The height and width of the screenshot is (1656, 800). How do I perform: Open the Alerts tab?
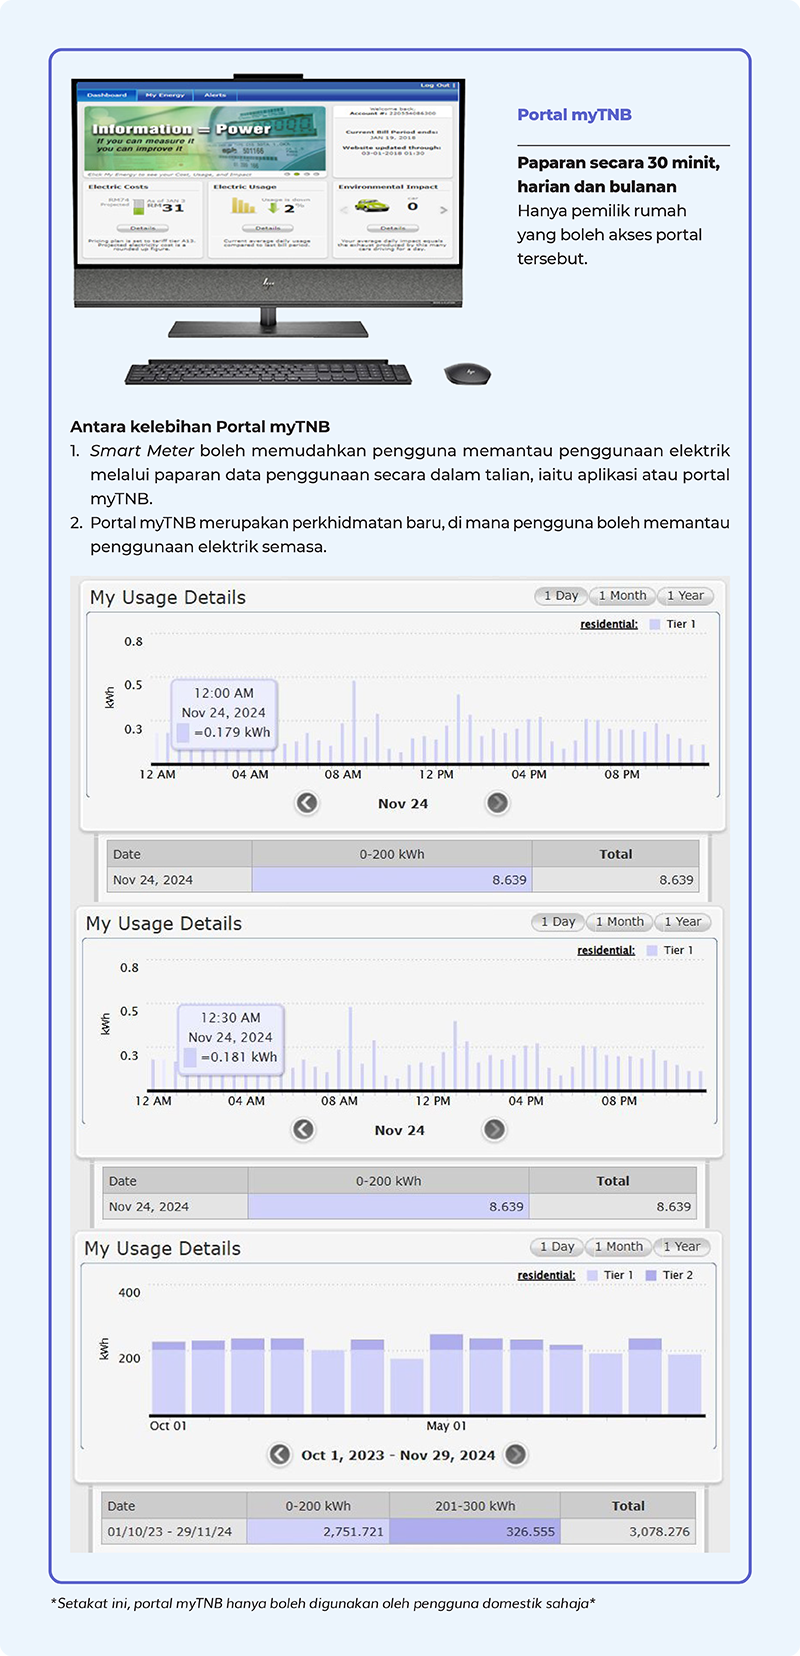pos(215,95)
